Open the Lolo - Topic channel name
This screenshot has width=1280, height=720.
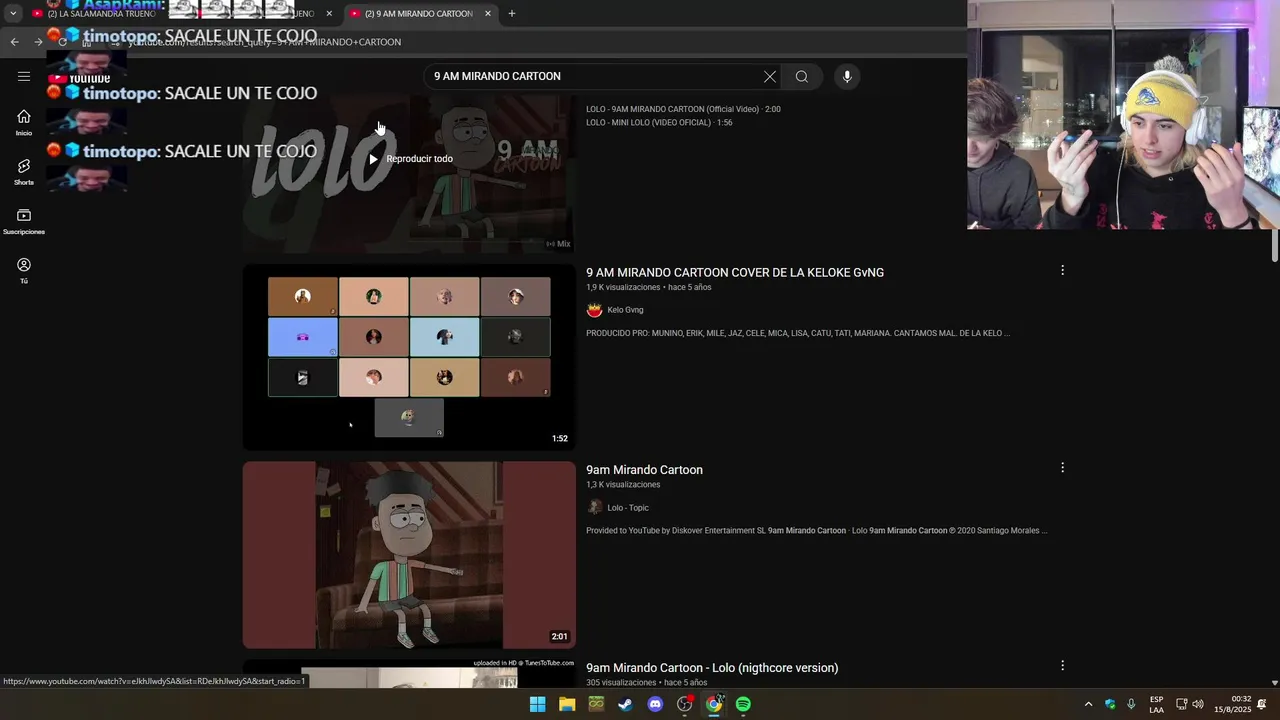pos(628,508)
